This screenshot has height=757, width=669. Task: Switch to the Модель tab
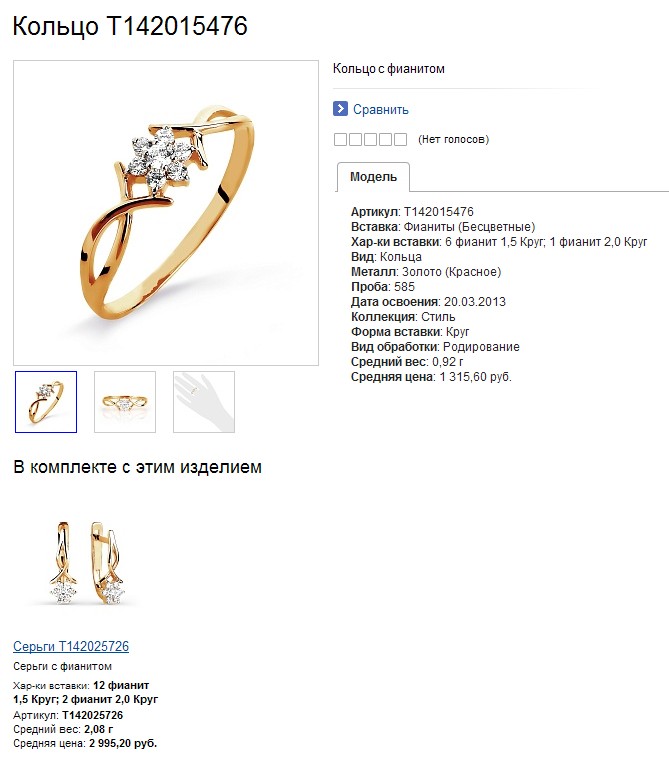click(x=373, y=177)
